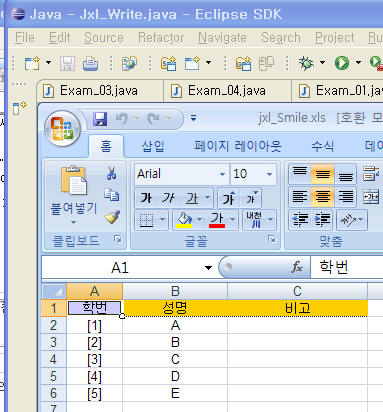
Task: Toggle Top Align
Action: tap(300, 174)
